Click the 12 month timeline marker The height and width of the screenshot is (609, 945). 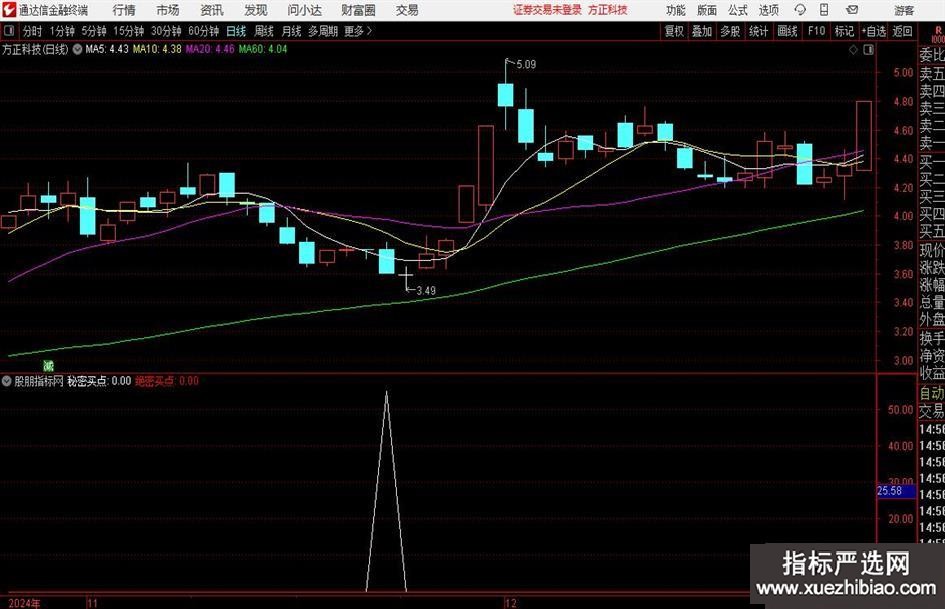510,603
